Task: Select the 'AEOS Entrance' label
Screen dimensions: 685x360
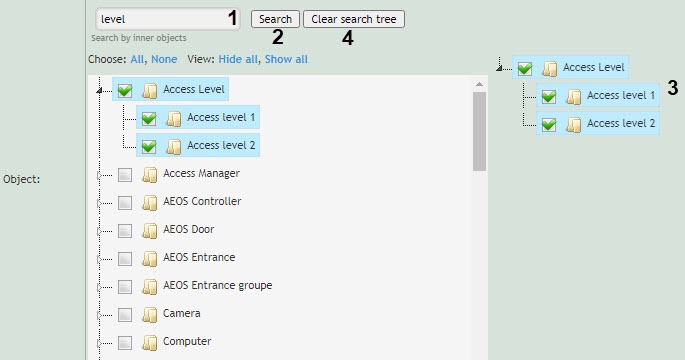Action: coord(199,257)
